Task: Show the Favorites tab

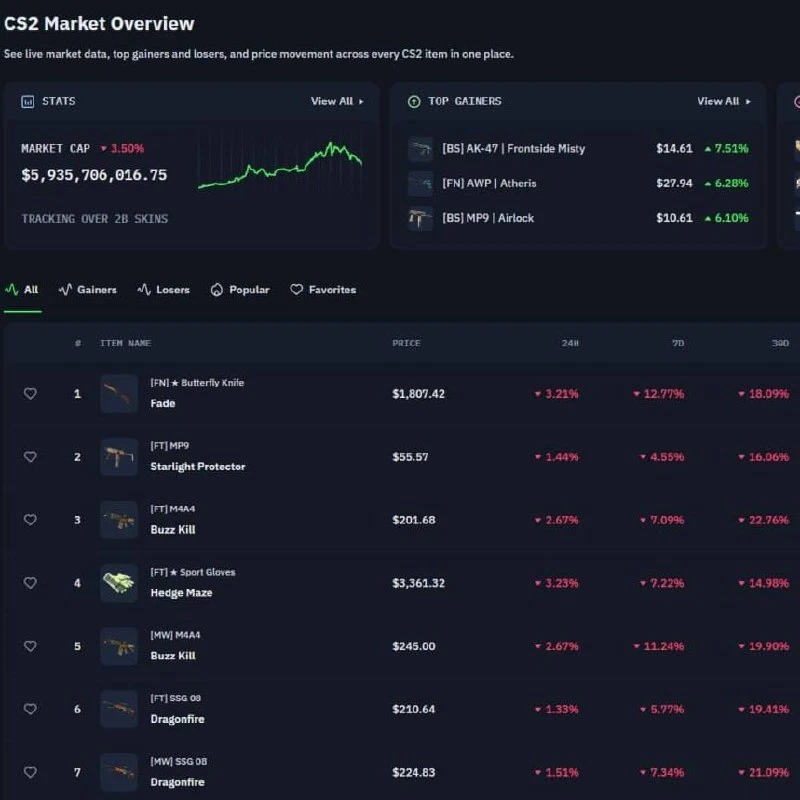Action: [x=323, y=290]
